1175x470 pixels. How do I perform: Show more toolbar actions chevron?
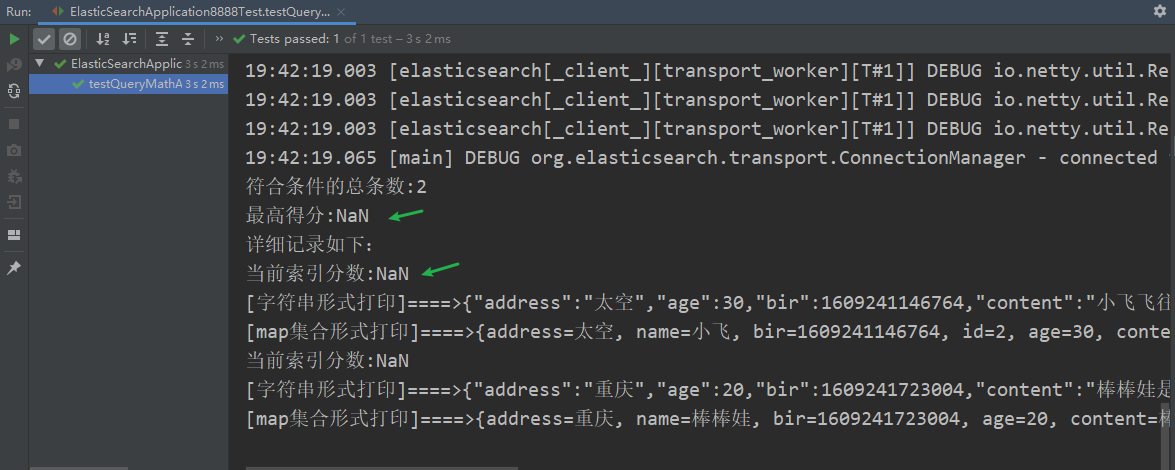219,39
